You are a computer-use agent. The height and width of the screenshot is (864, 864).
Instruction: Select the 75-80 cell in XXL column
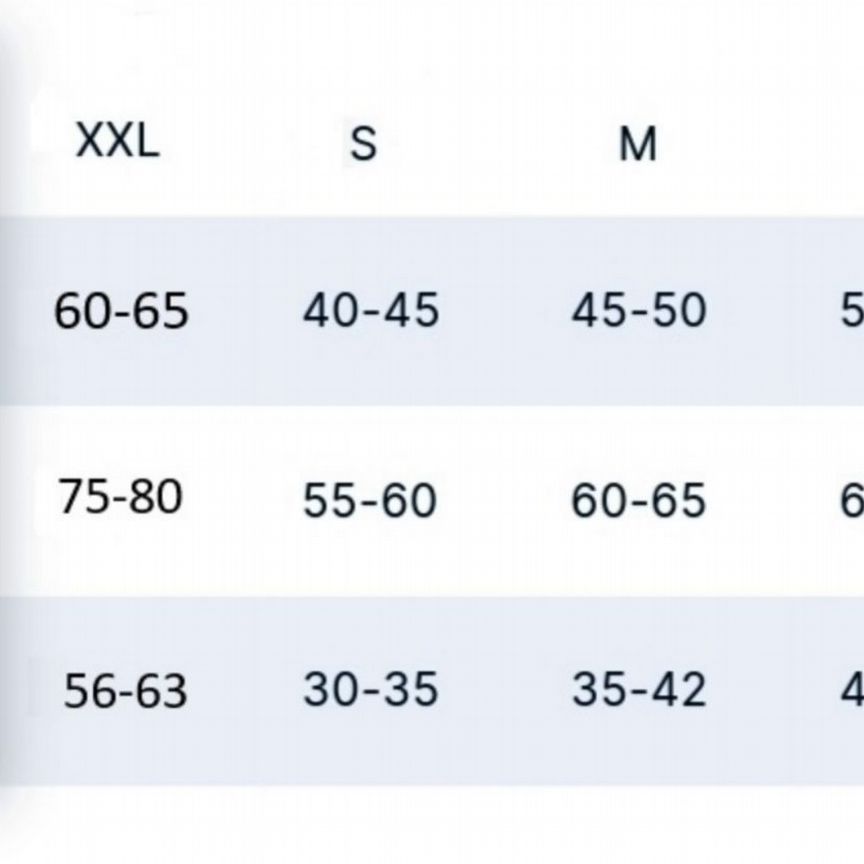click(121, 496)
